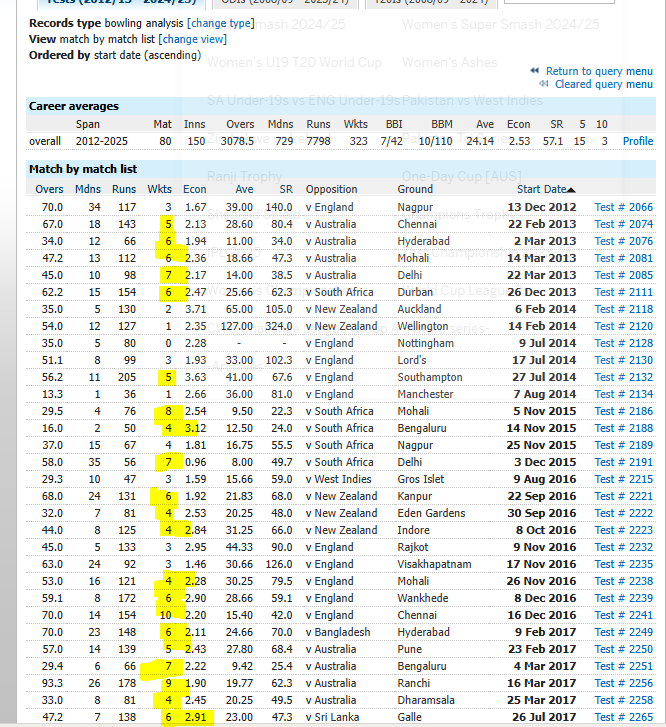This screenshot has height=727, width=666.
Task: Open scorecard Test # 2235
Action: (x=623, y=564)
